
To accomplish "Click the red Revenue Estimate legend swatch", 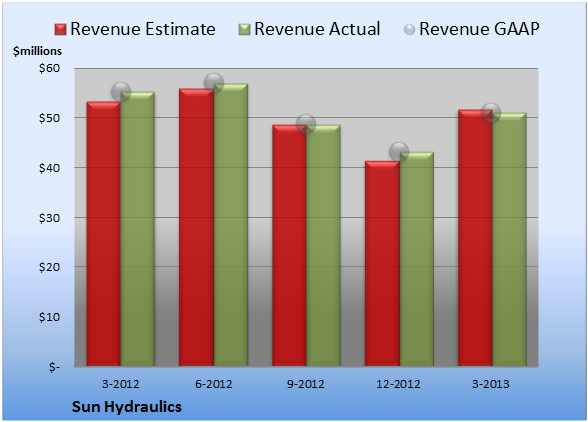I will [60, 29].
